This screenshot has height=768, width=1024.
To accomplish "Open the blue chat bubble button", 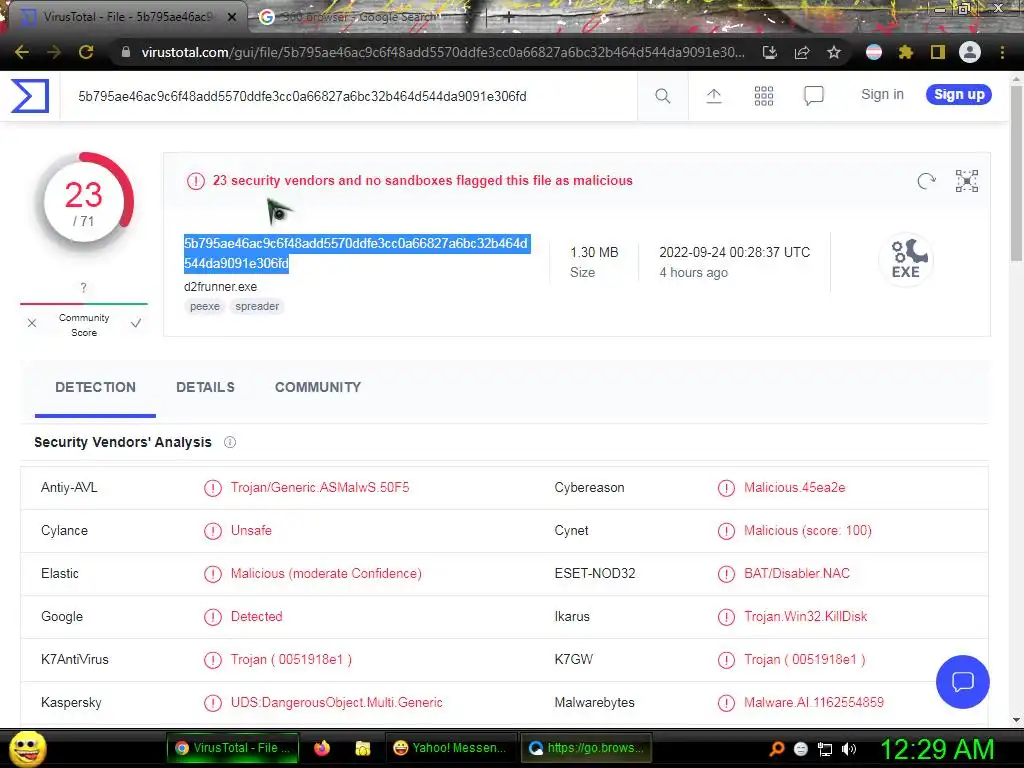I will (963, 681).
